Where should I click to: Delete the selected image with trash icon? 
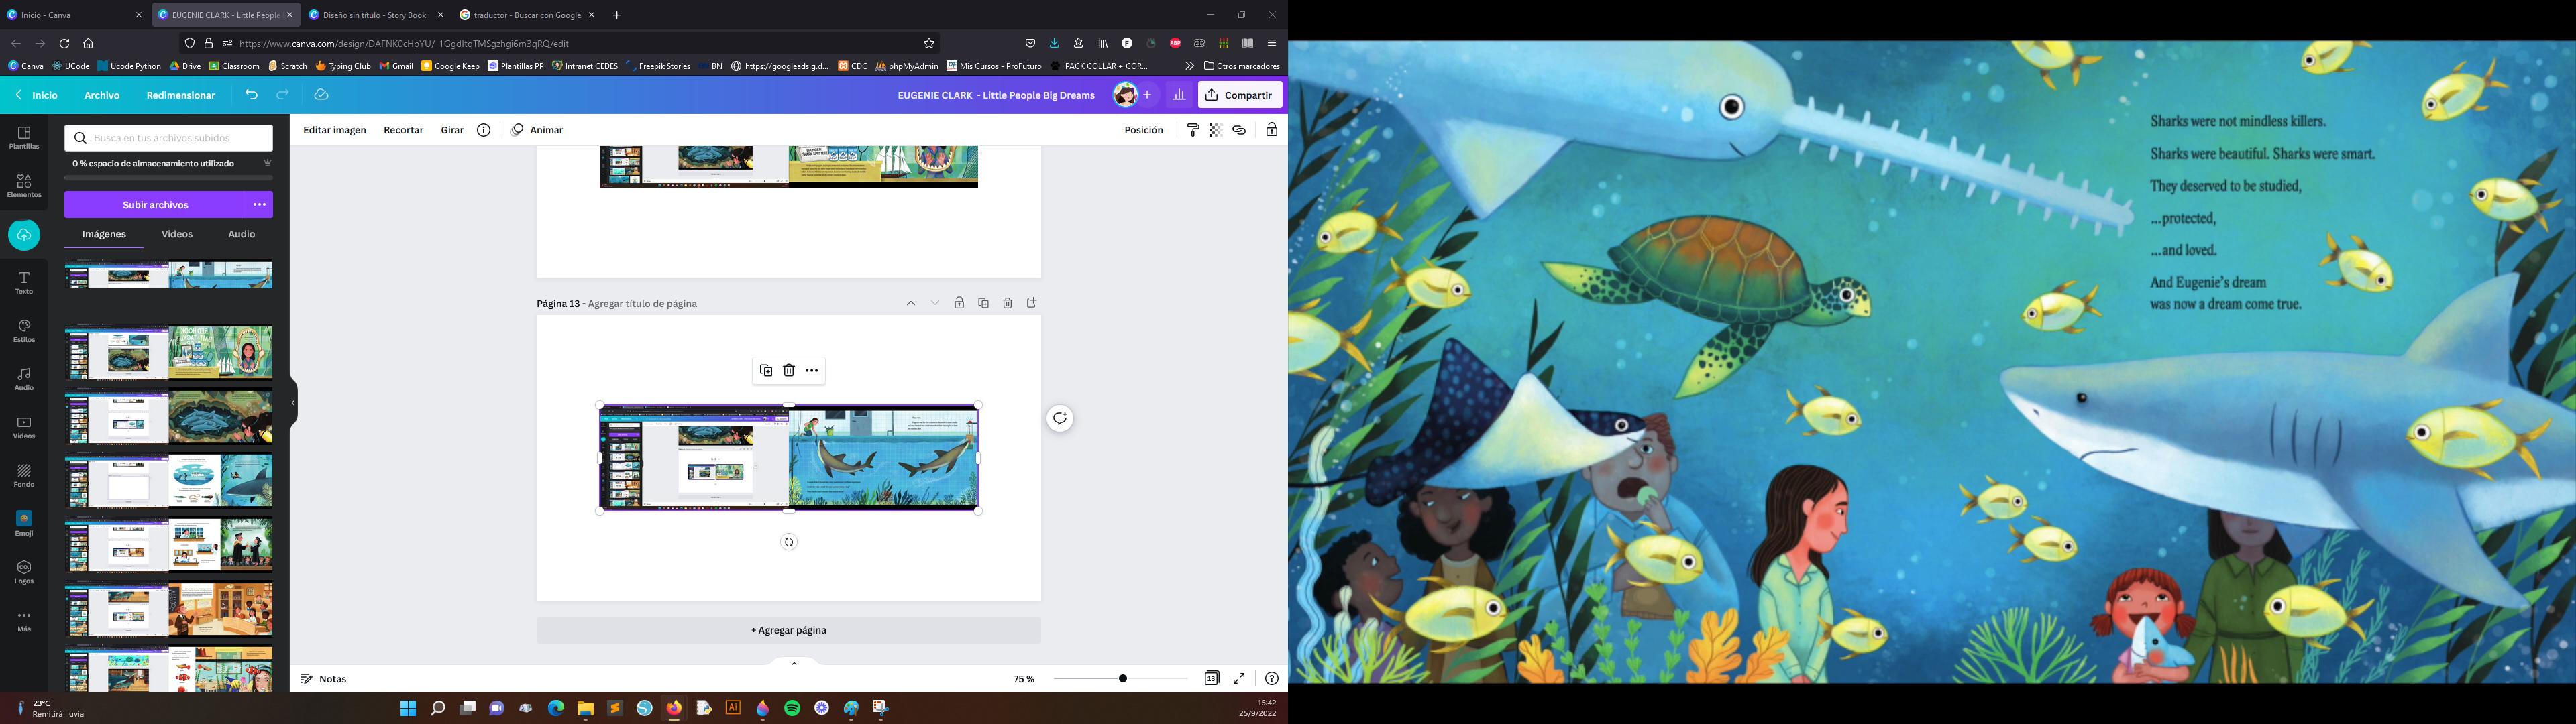point(789,371)
